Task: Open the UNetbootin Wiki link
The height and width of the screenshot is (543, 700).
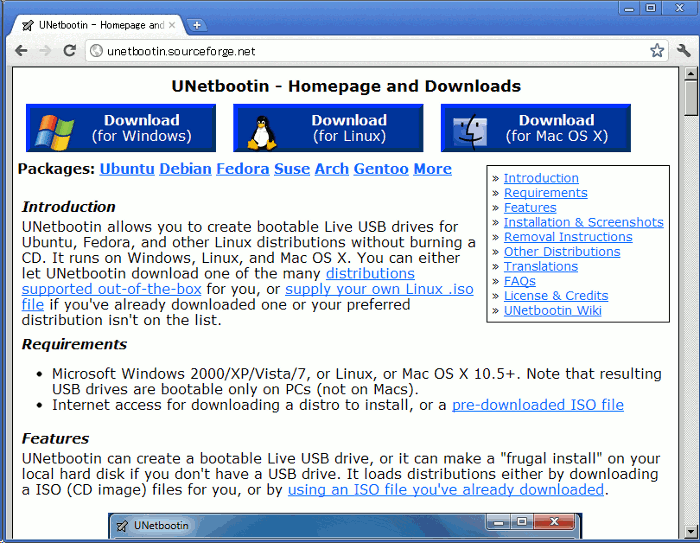Action: (x=552, y=310)
